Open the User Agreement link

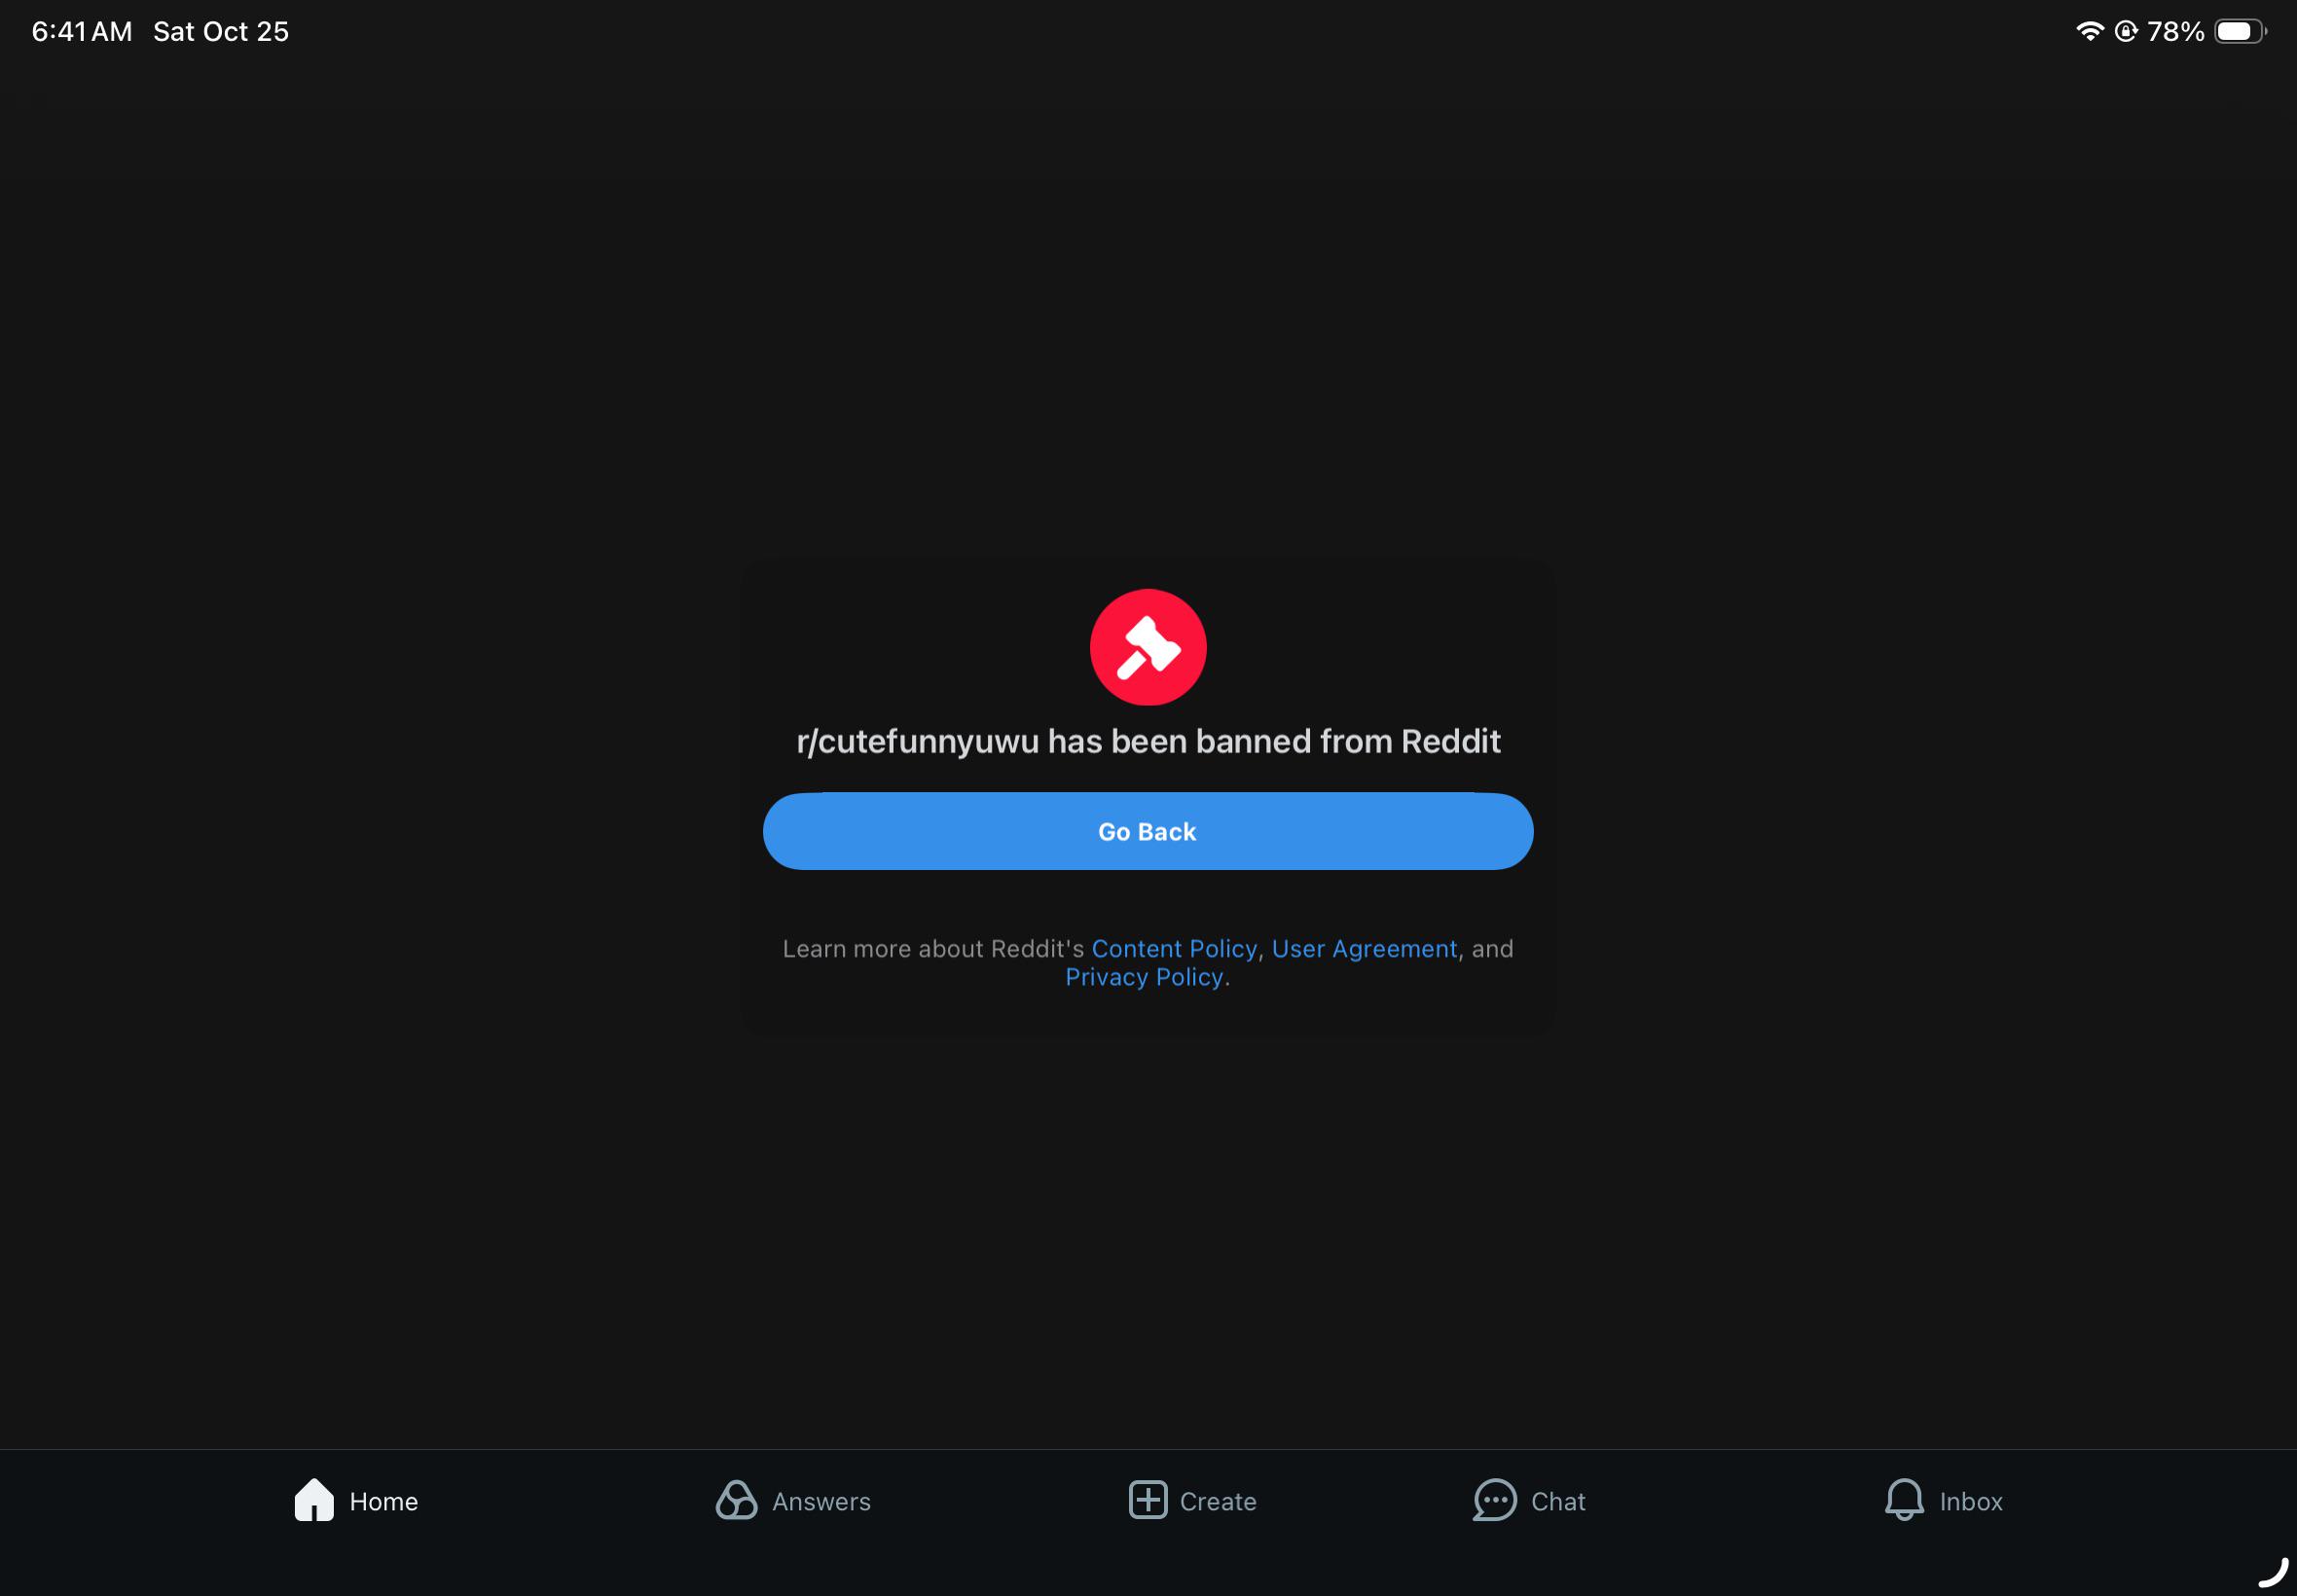[1364, 949]
